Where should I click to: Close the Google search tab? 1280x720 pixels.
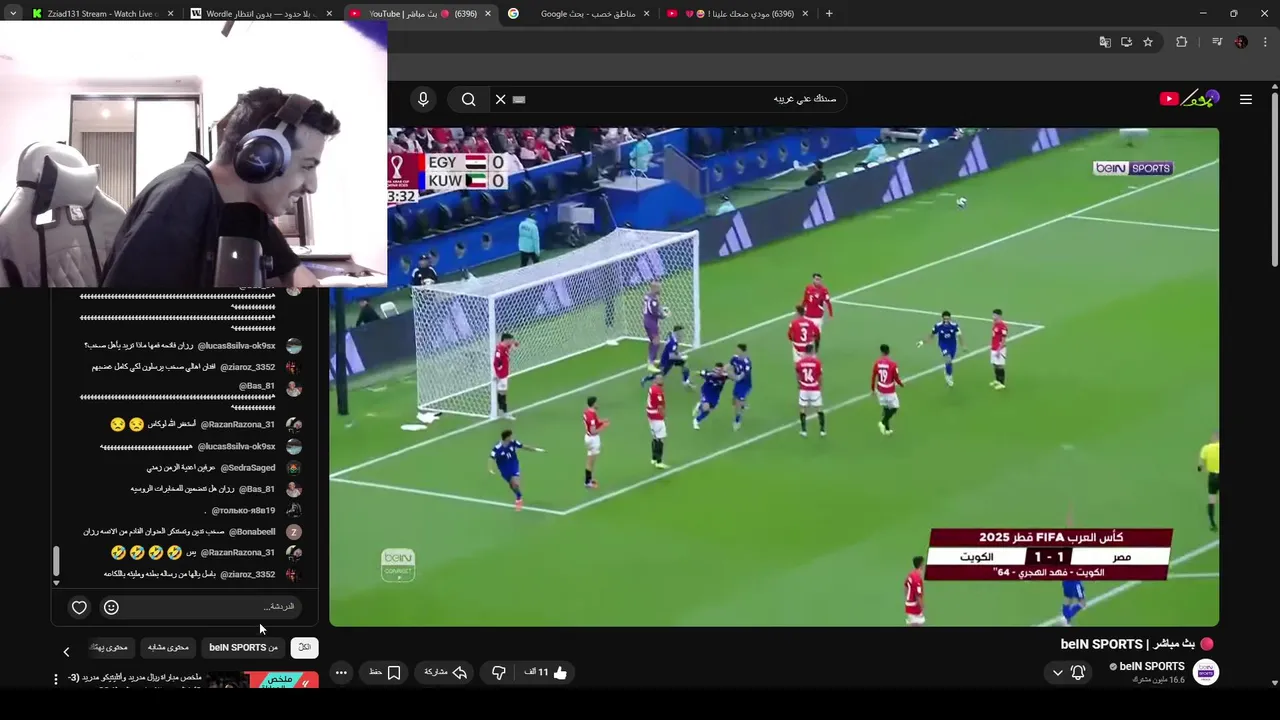pyautogui.click(x=647, y=14)
